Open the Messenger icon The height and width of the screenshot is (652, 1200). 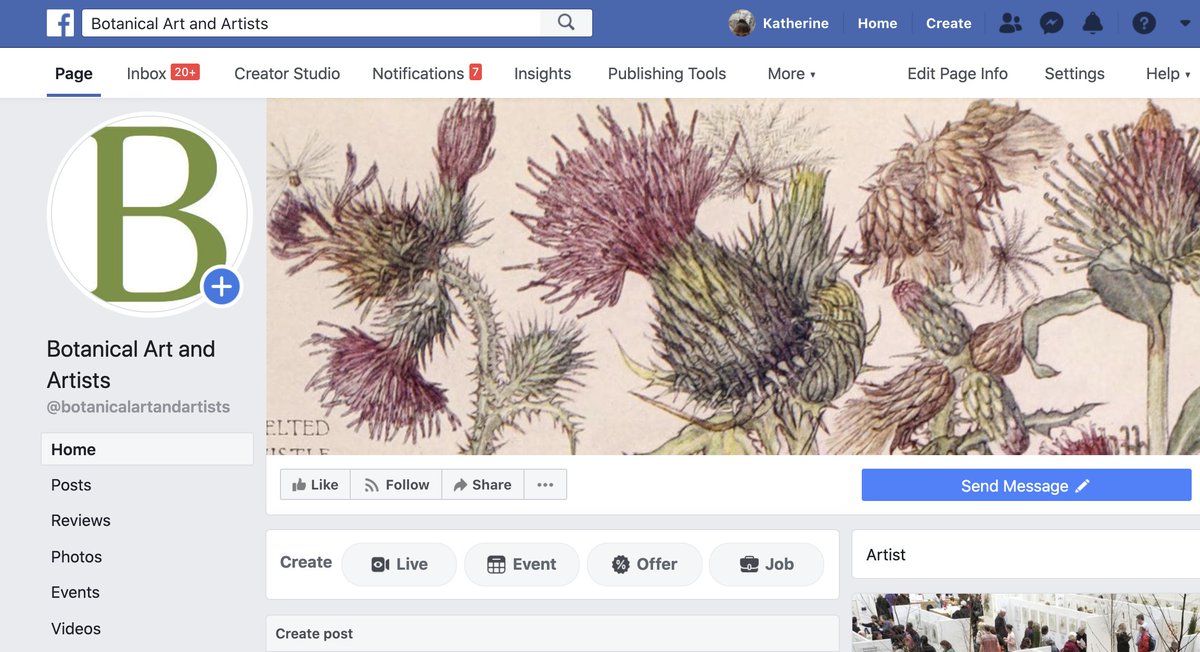(x=1051, y=23)
